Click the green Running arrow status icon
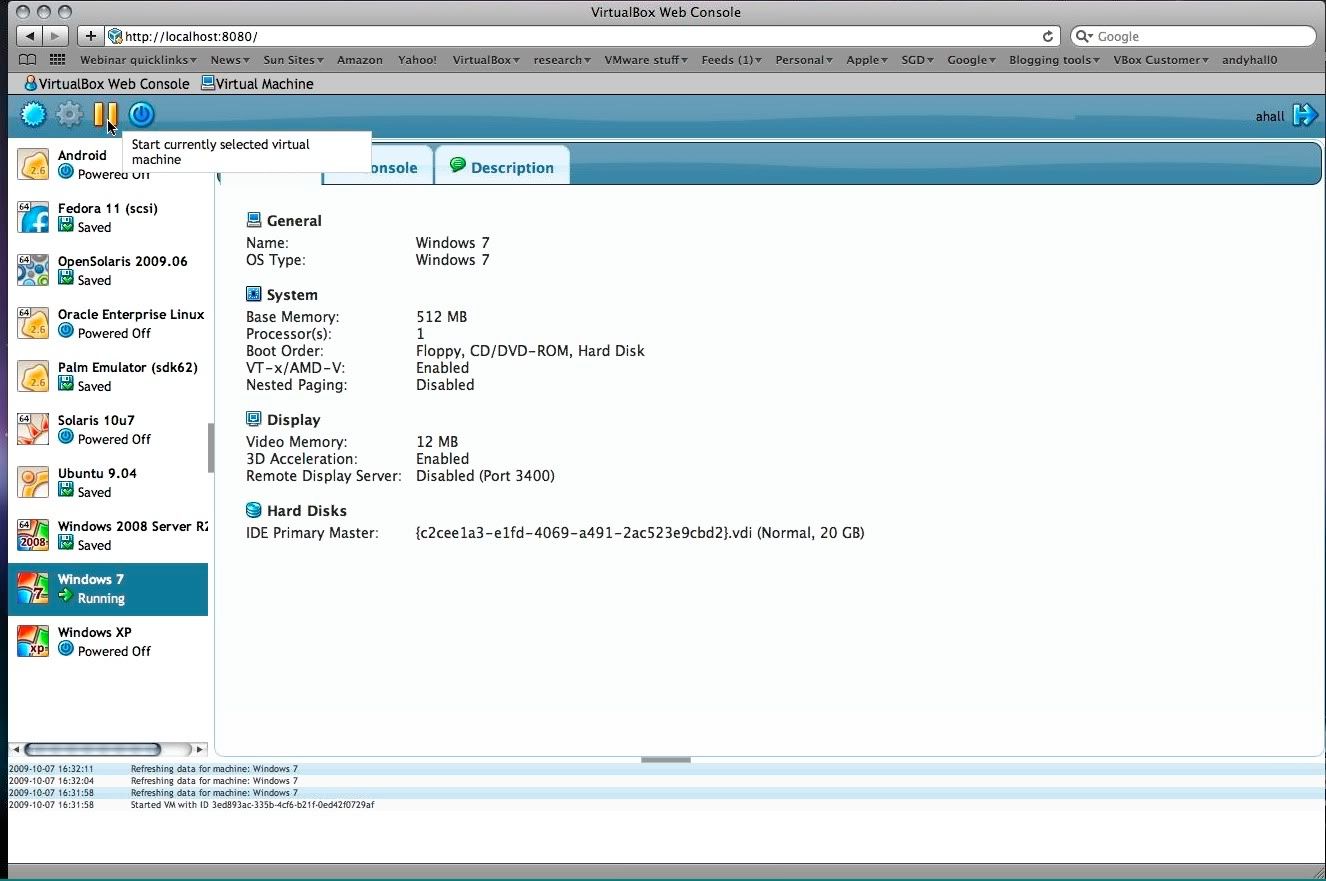The width and height of the screenshot is (1326, 881). tap(66, 597)
